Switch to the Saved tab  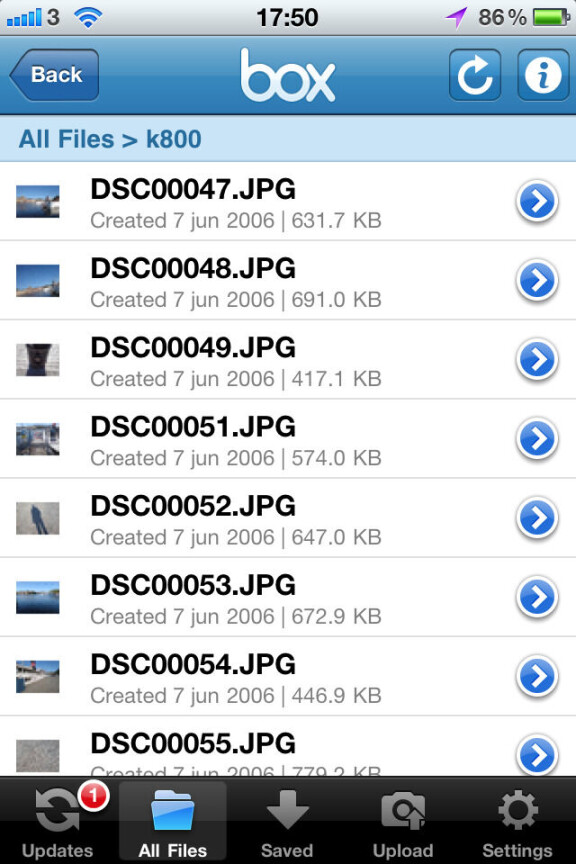pyautogui.click(x=287, y=821)
